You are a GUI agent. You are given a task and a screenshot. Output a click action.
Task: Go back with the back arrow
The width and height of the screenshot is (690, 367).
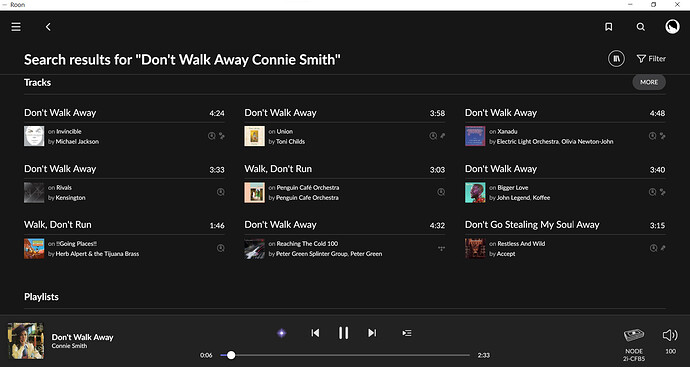[48, 27]
